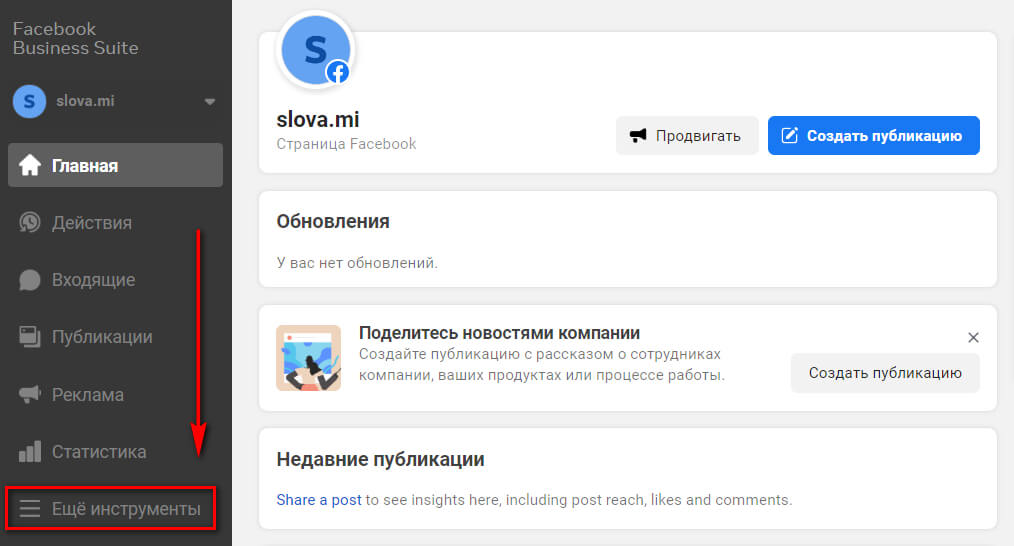The image size is (1014, 546).
Task: Click the company news illustration thumbnail
Action: (x=308, y=358)
